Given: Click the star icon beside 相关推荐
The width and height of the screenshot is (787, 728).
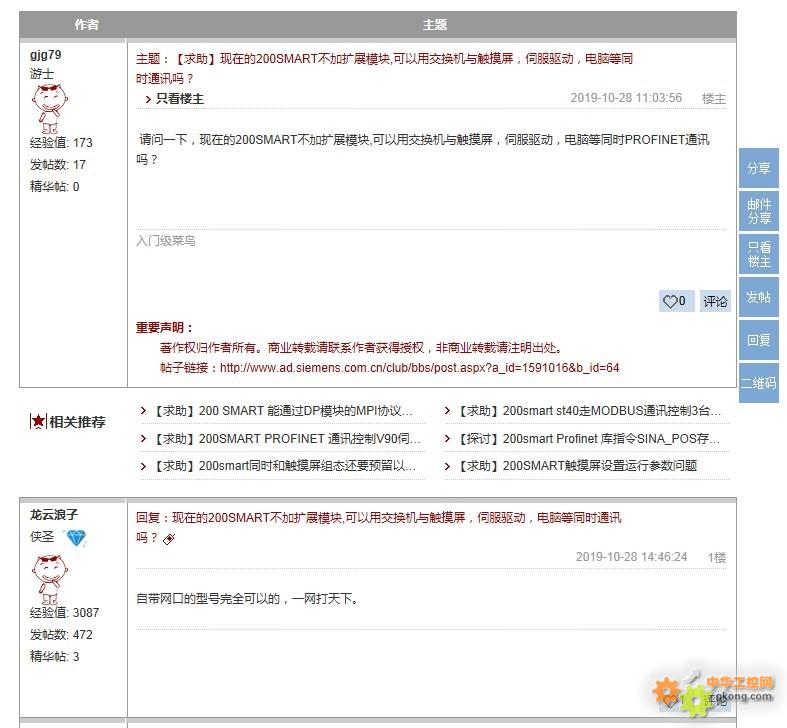Looking at the screenshot, I should pos(38,422).
